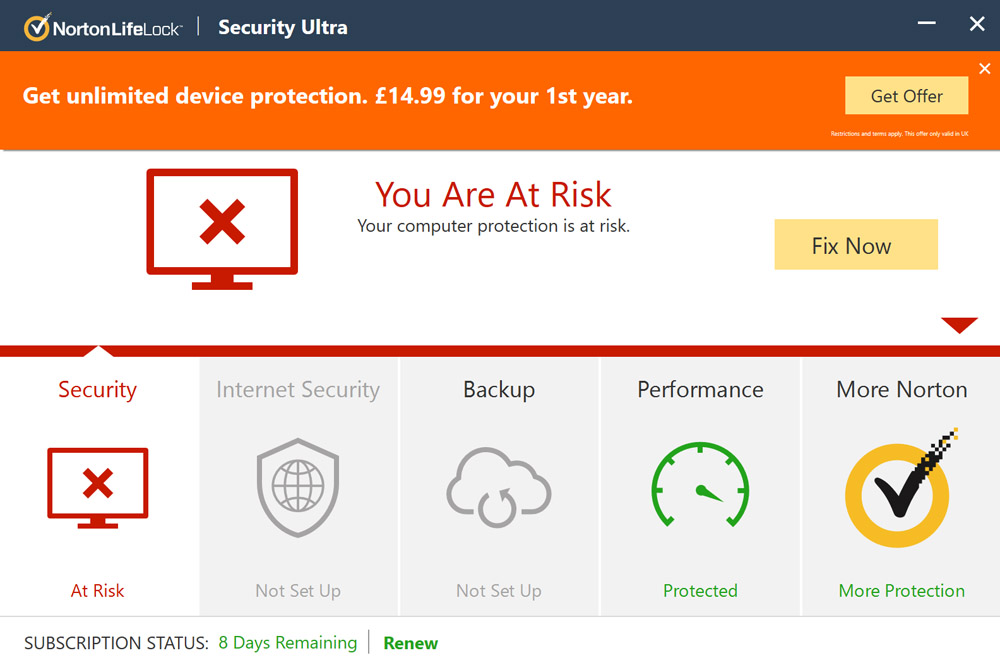Select the Security tab label
The width and height of the screenshot is (1000, 665).
(x=98, y=390)
